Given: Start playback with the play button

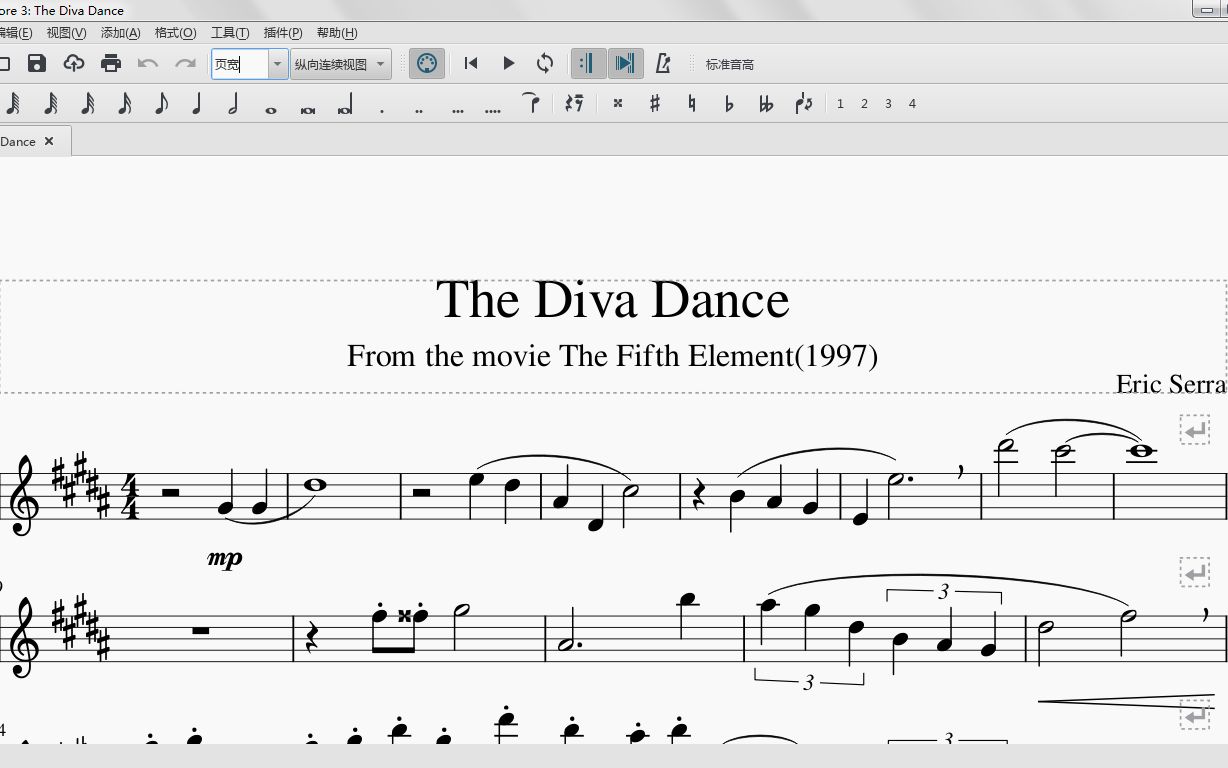Looking at the screenshot, I should (508, 64).
